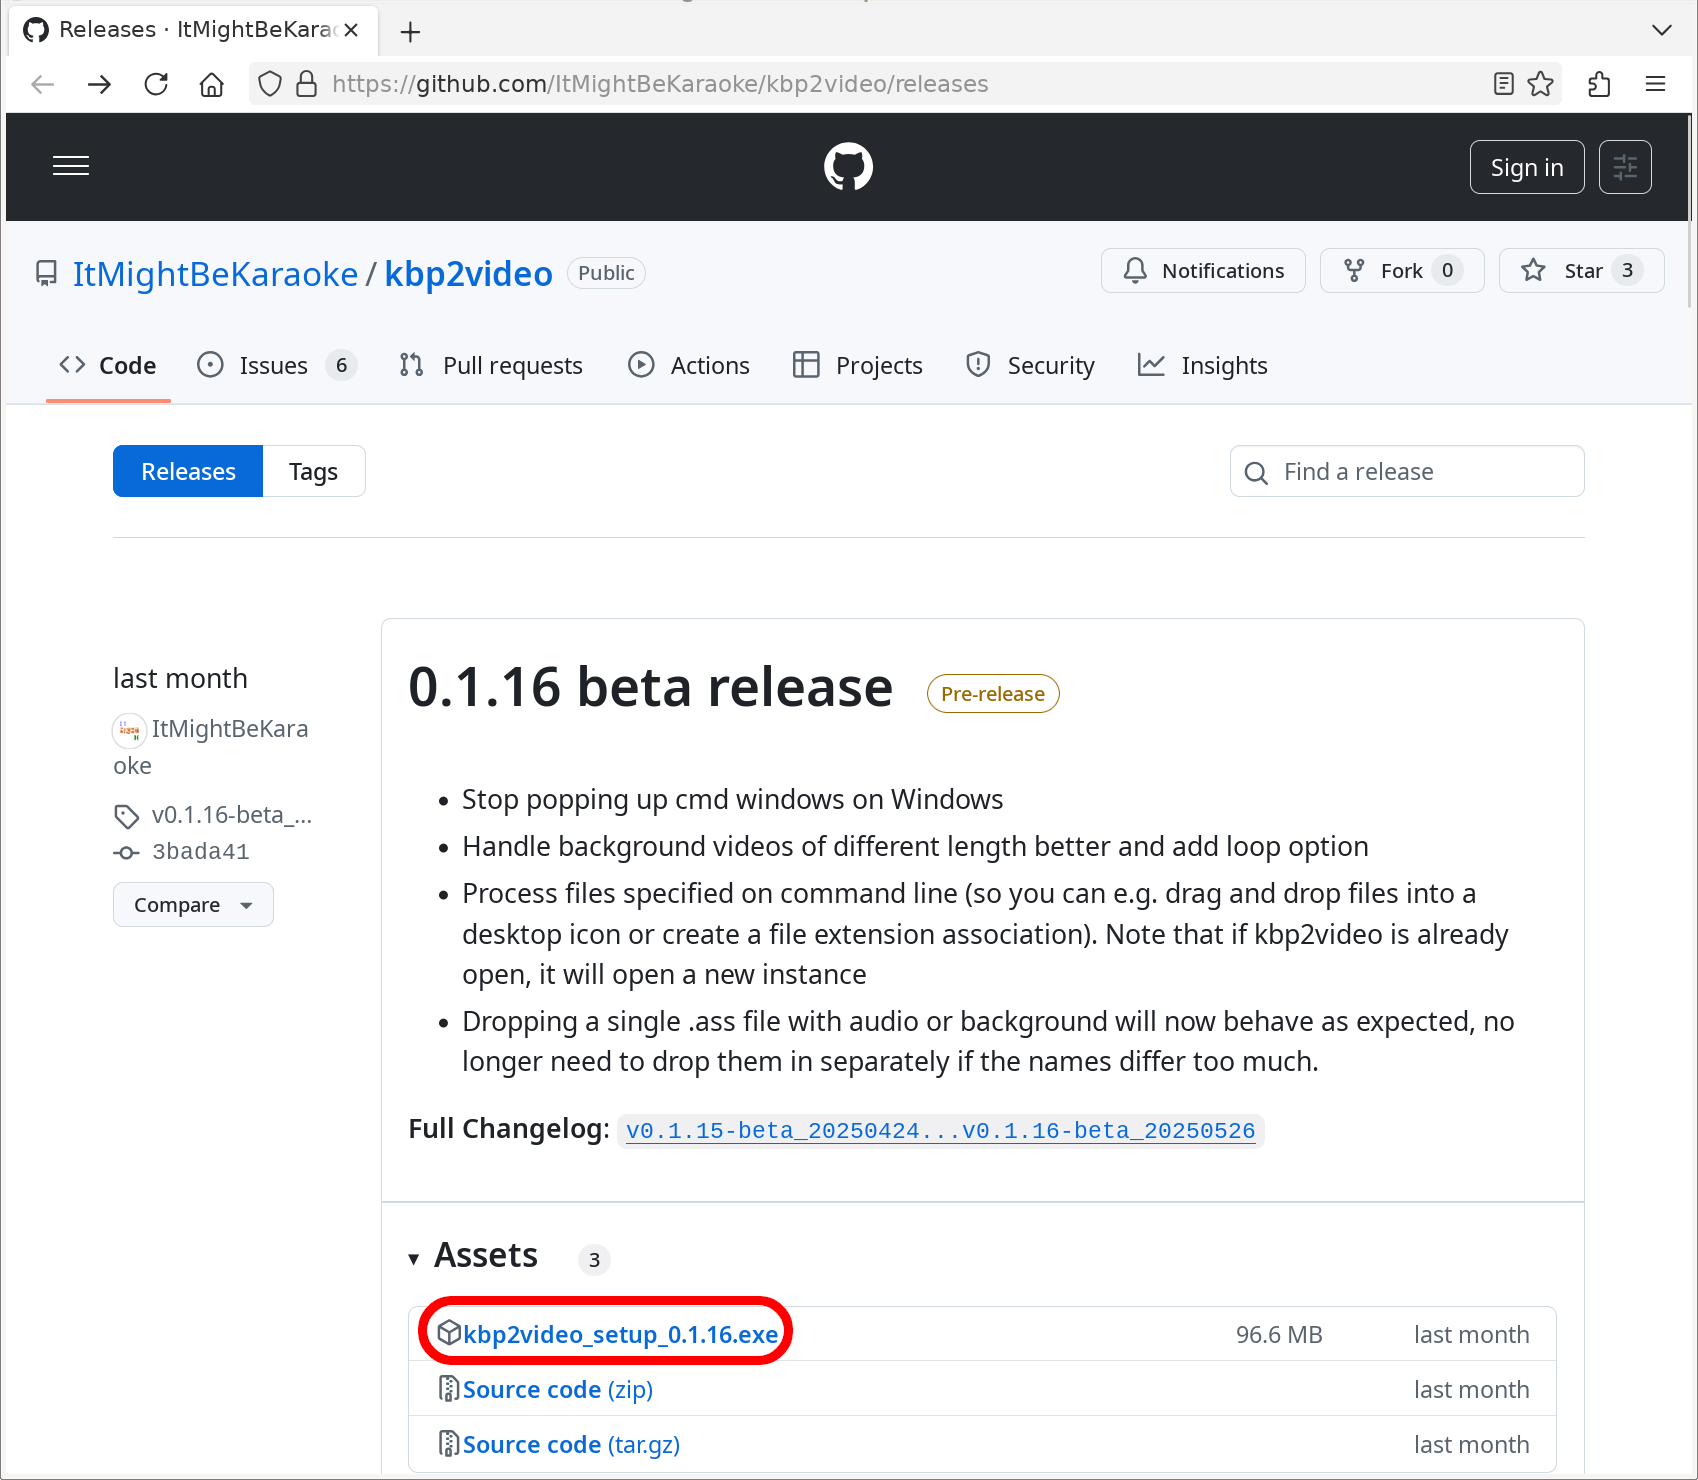Click the Pre-release label badge

point(993,694)
